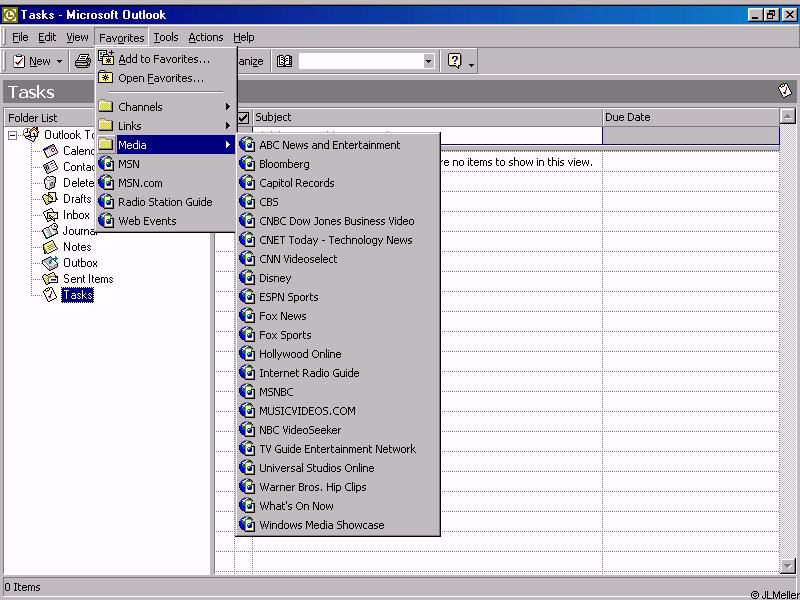
Task: Click the Subject column header
Action: [427, 117]
